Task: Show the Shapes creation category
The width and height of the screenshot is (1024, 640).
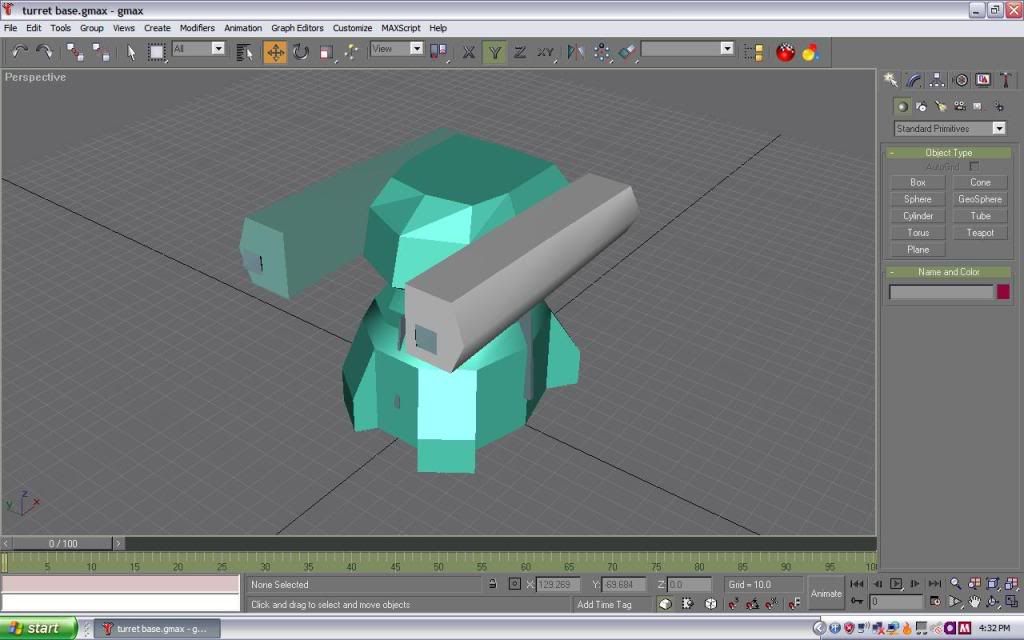Action: coord(921,106)
